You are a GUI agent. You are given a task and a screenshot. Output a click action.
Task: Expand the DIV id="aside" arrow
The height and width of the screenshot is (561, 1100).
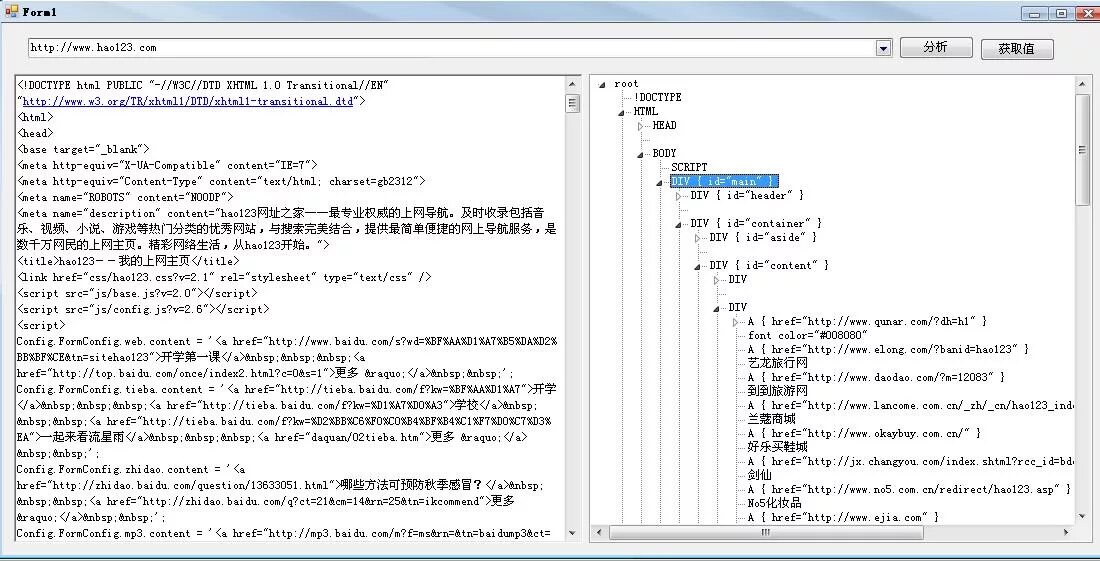(697, 238)
